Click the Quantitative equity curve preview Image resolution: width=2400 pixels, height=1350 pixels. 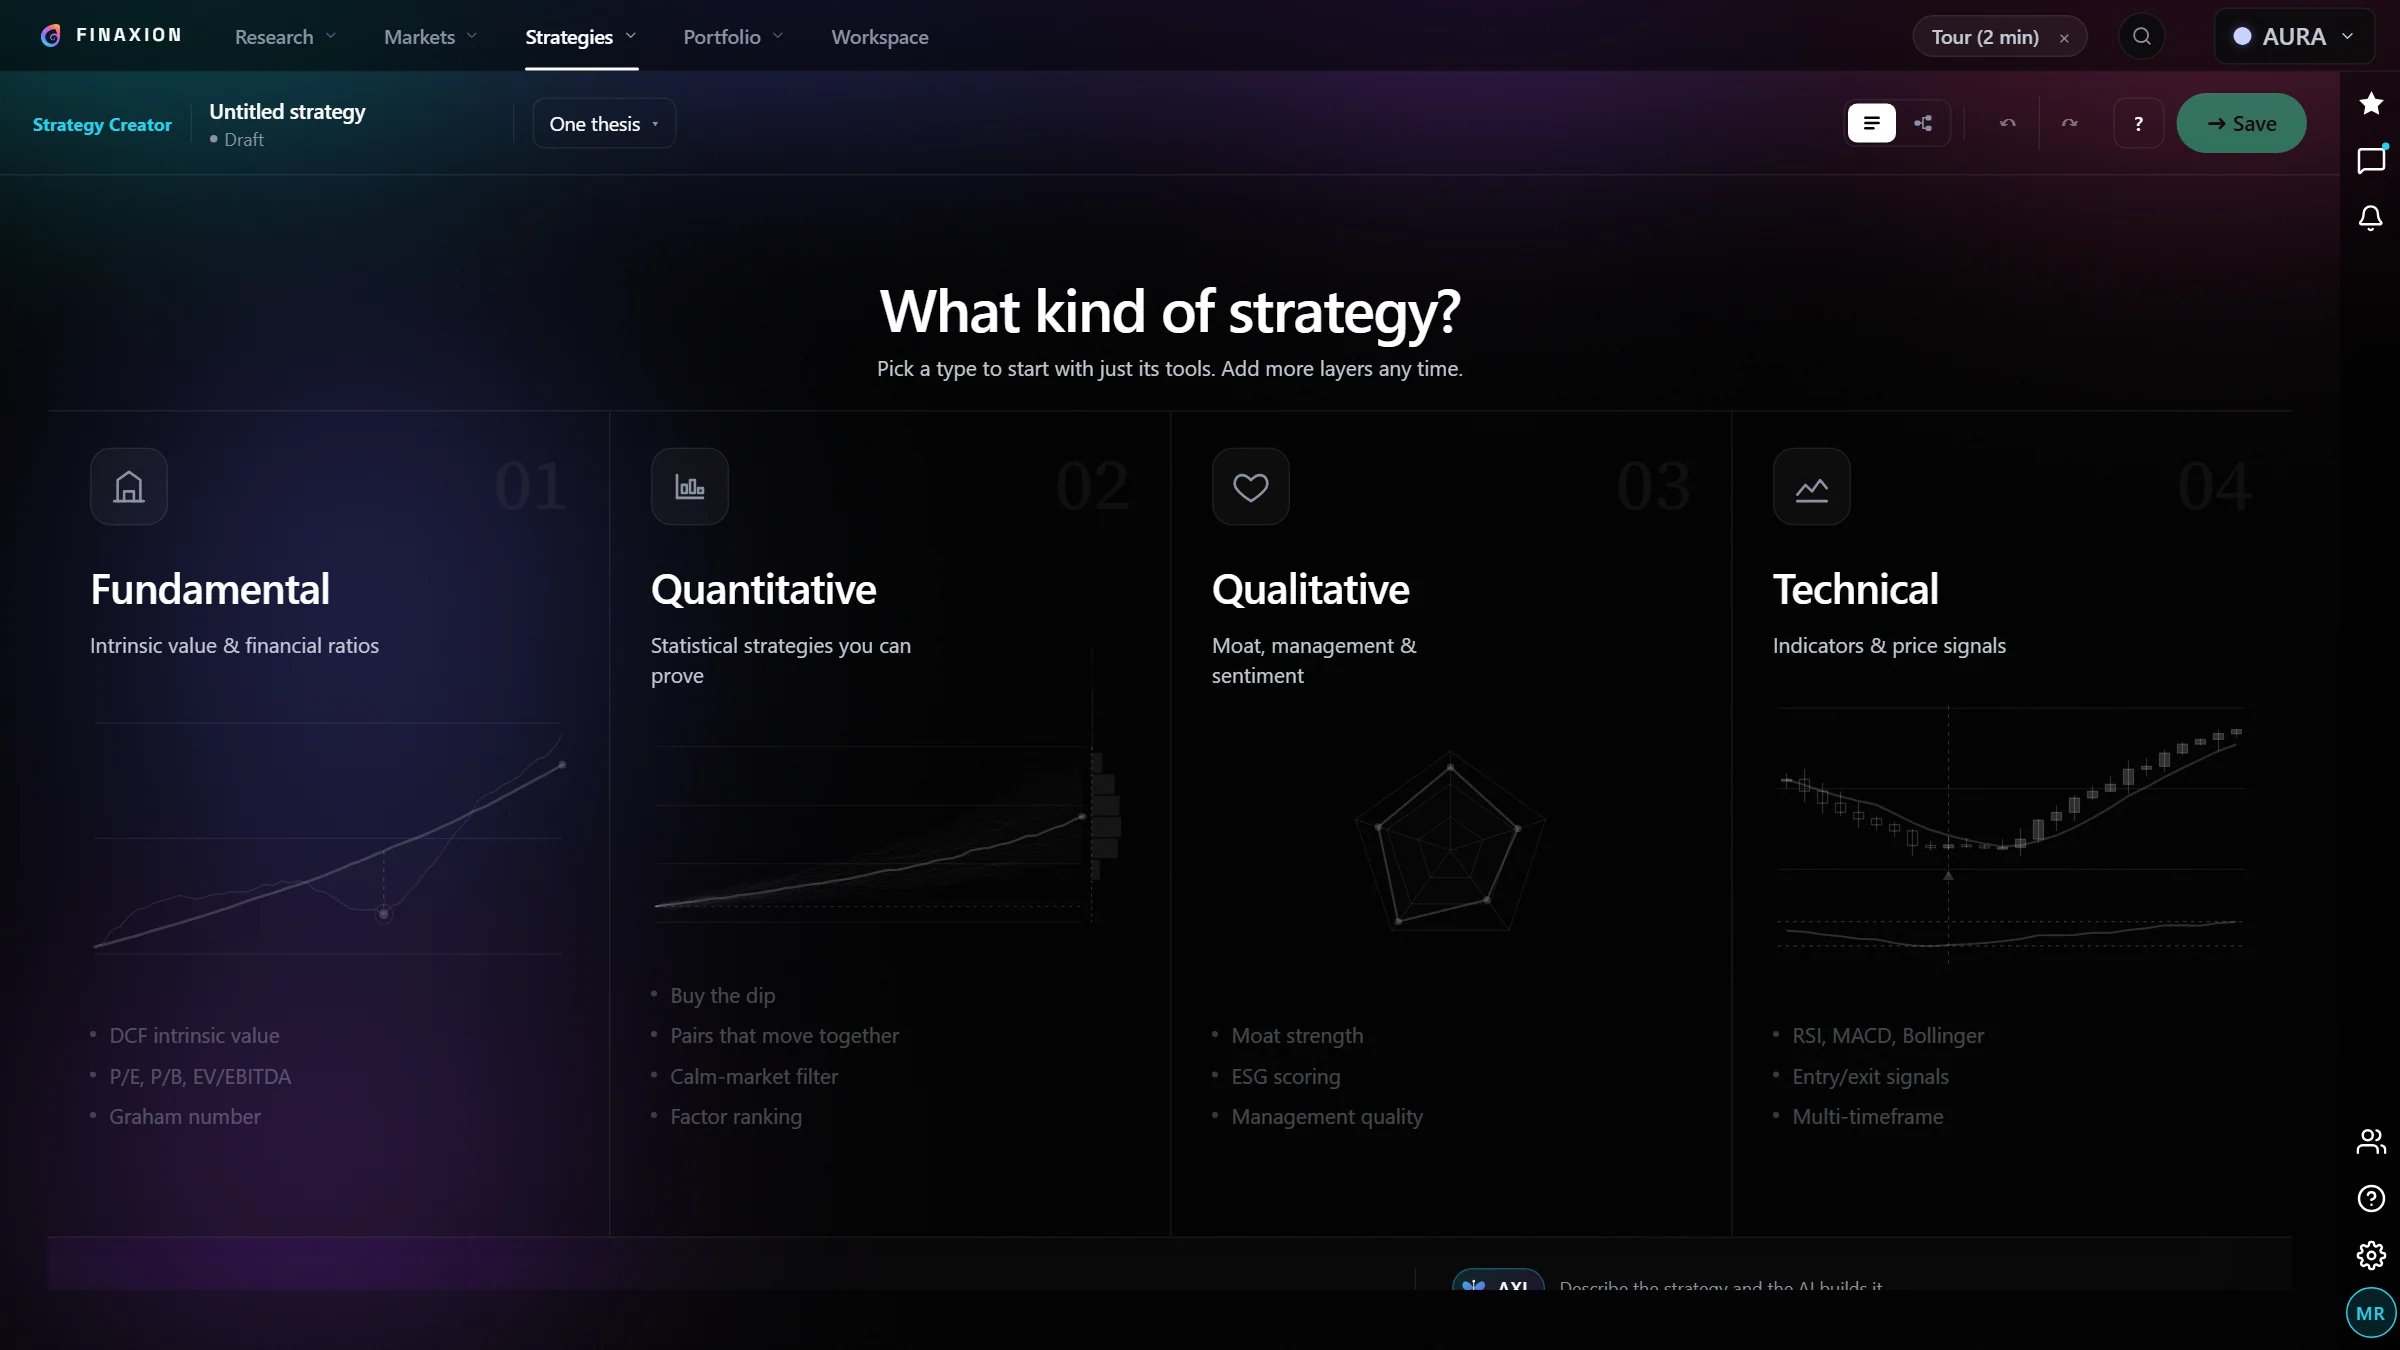[888, 834]
